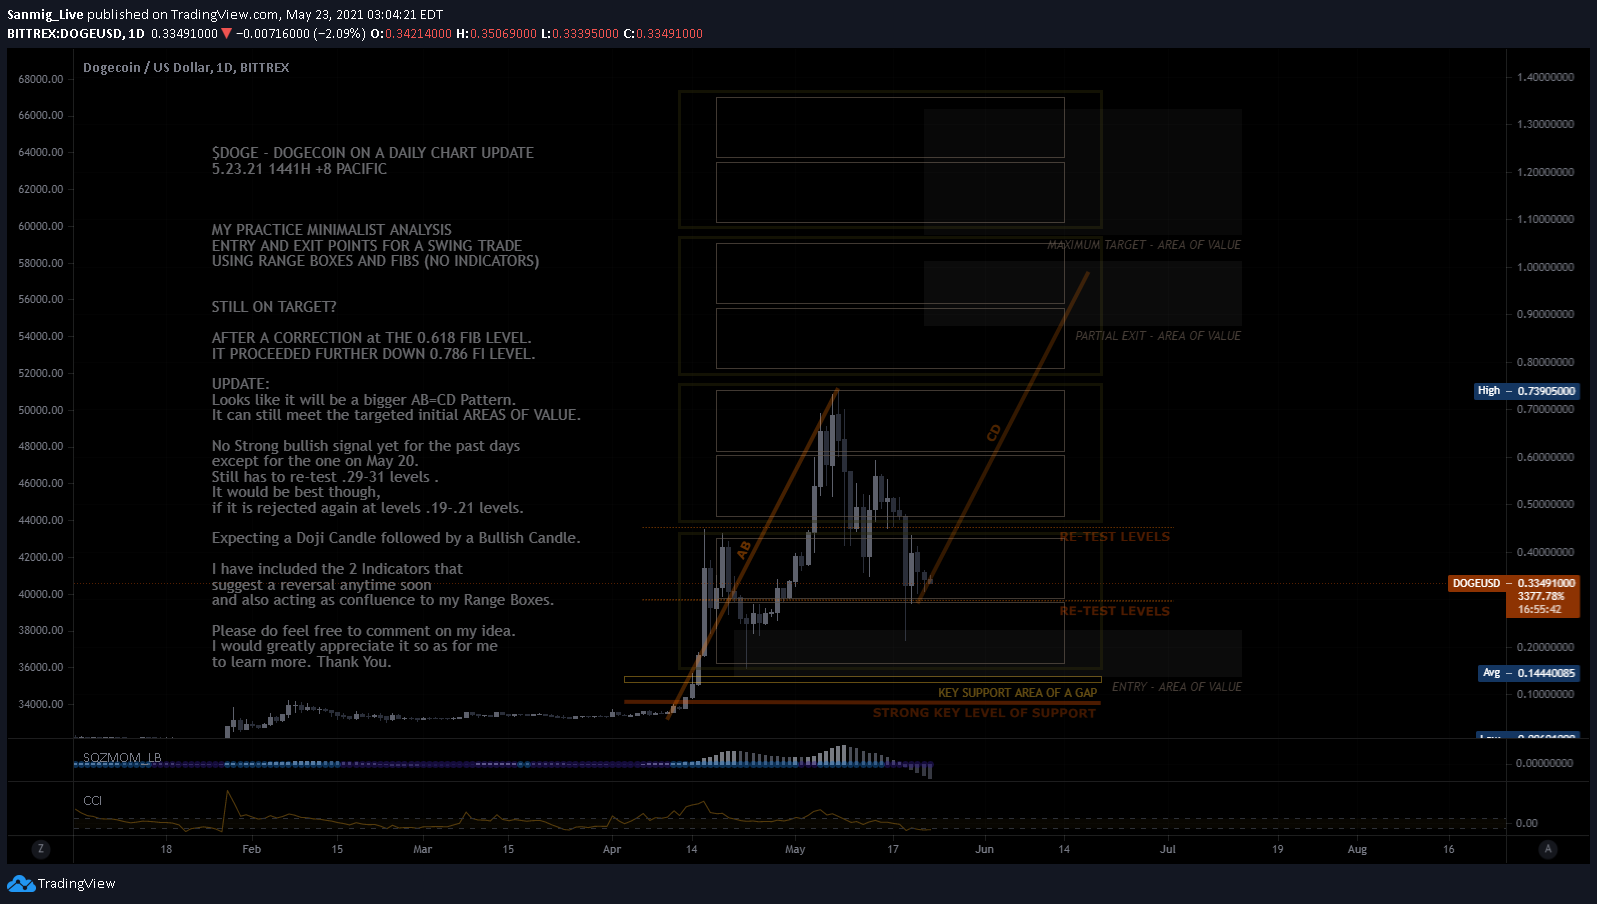Viewport: 1597px width, 904px height.
Task: Click the AB trendline label
Action: pyautogui.click(x=743, y=550)
